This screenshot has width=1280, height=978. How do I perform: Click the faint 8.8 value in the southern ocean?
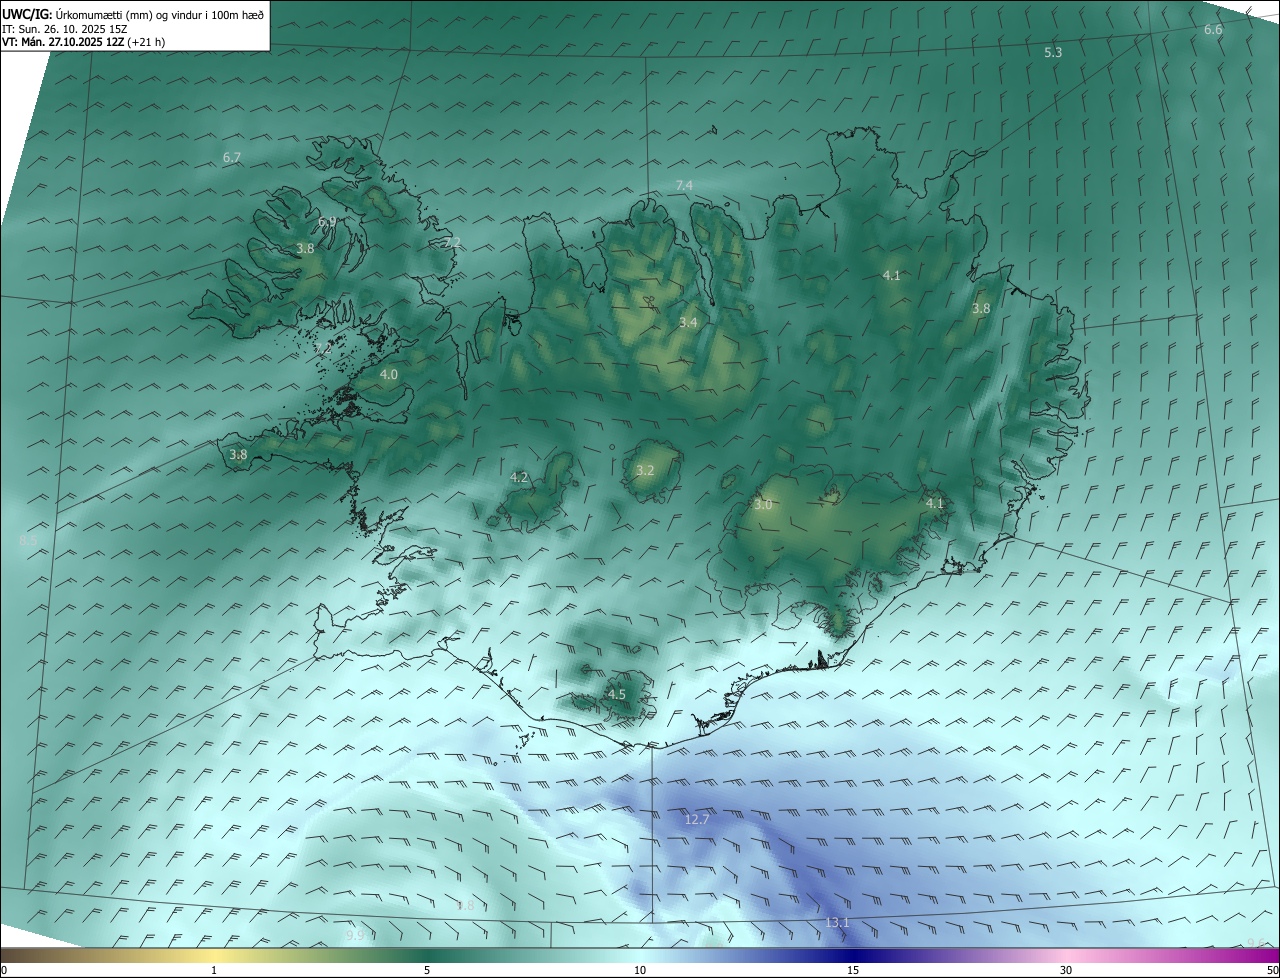(x=465, y=906)
